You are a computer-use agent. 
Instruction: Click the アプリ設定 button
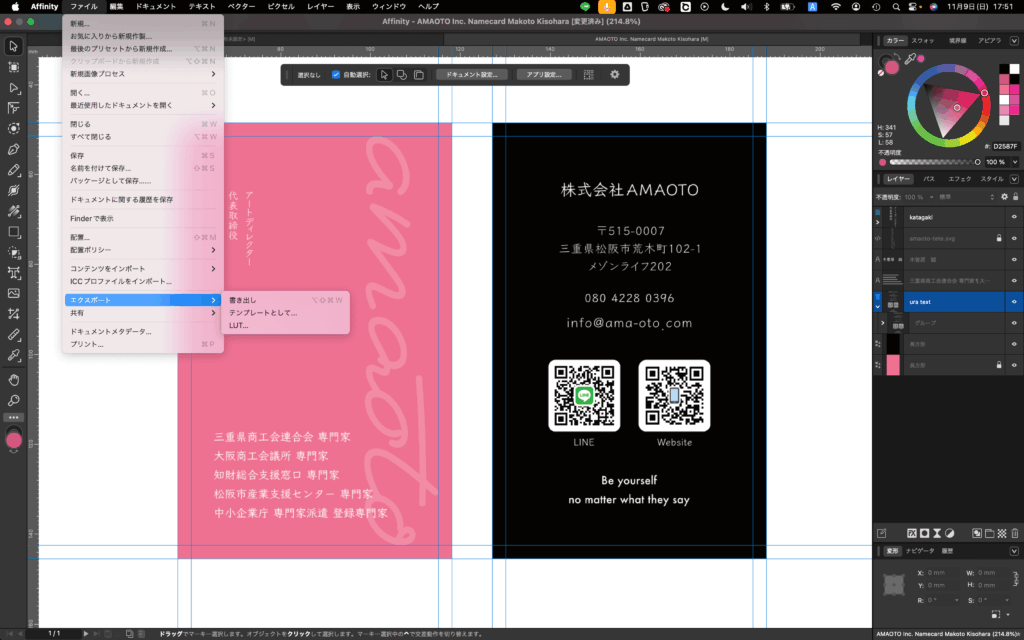(544, 74)
